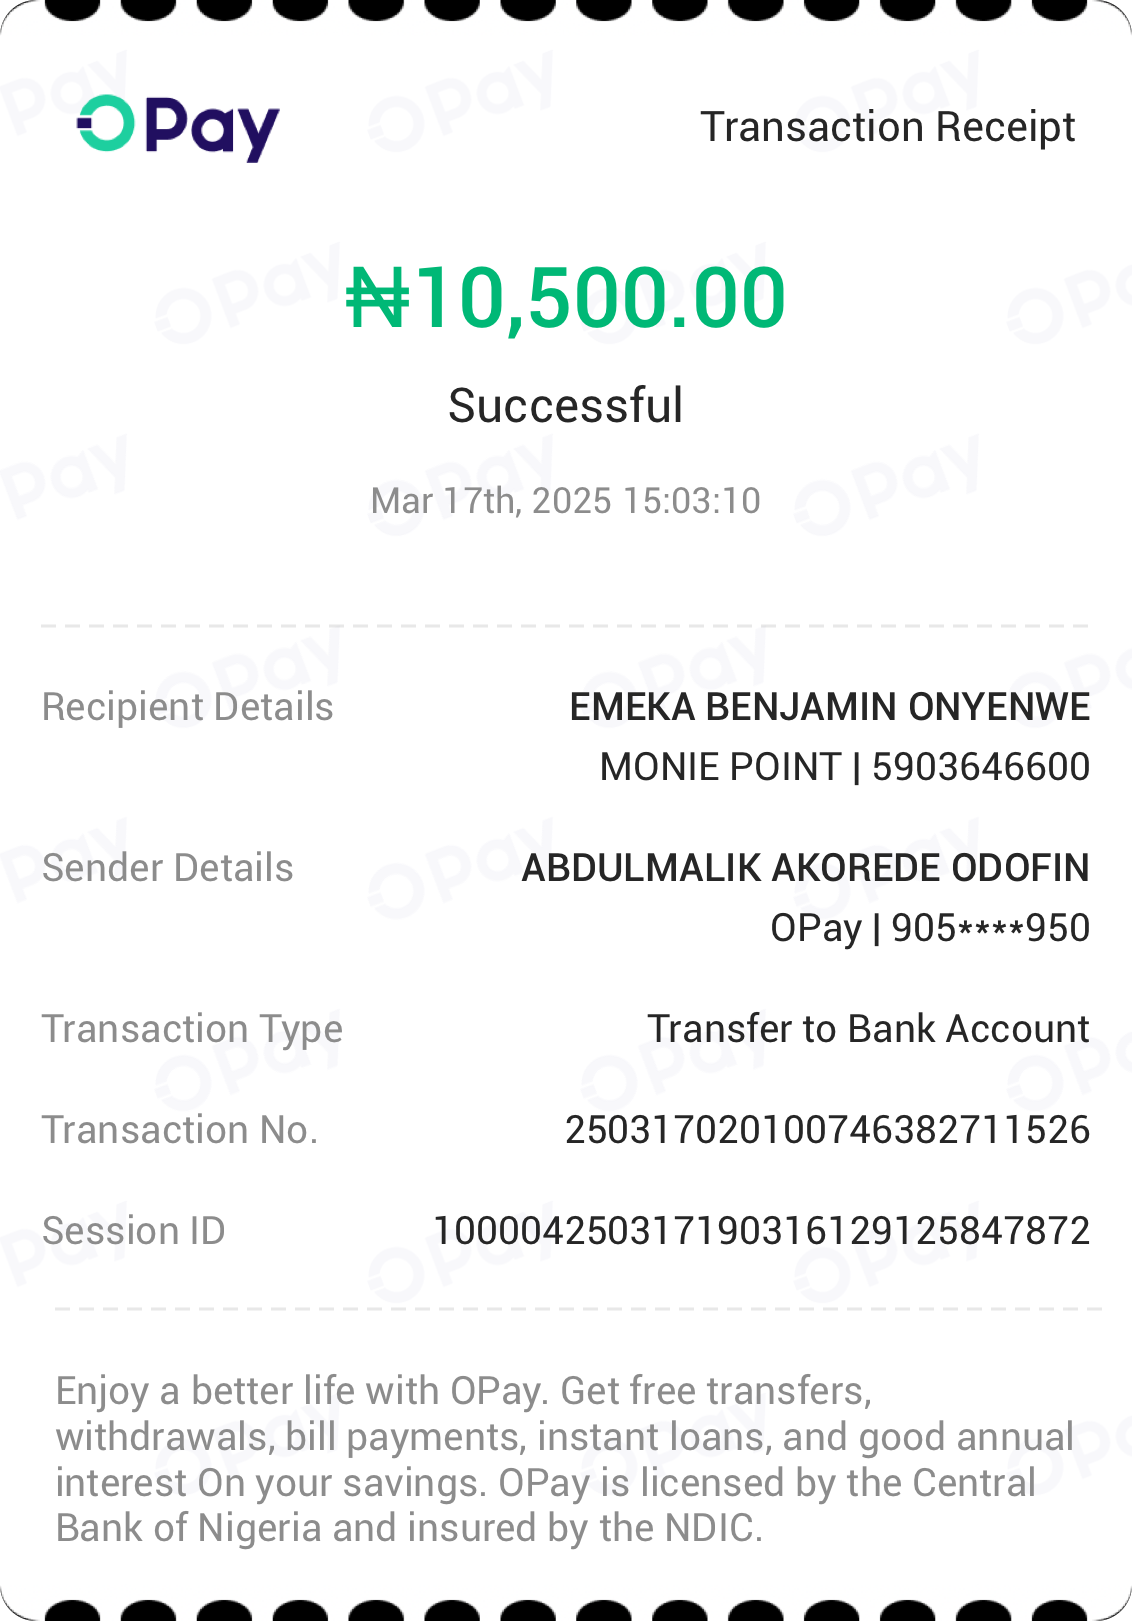Click the Sender Details label

167,868
